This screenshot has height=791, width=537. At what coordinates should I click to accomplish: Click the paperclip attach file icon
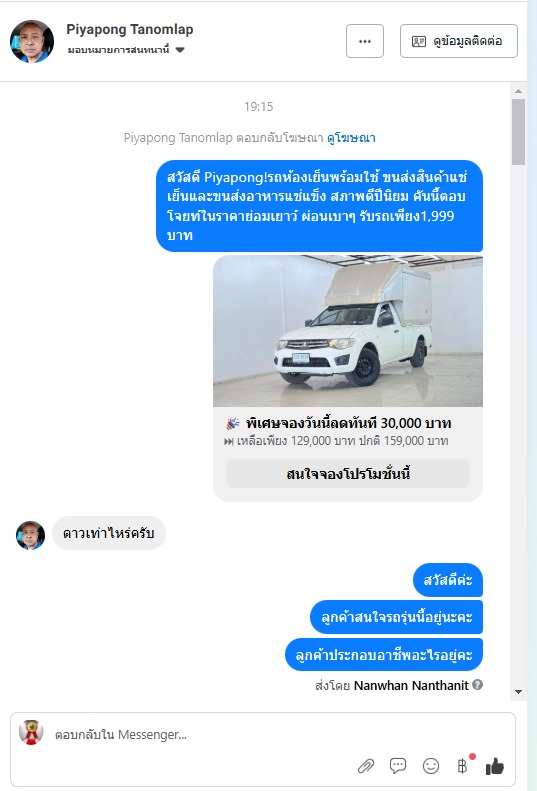click(365, 766)
